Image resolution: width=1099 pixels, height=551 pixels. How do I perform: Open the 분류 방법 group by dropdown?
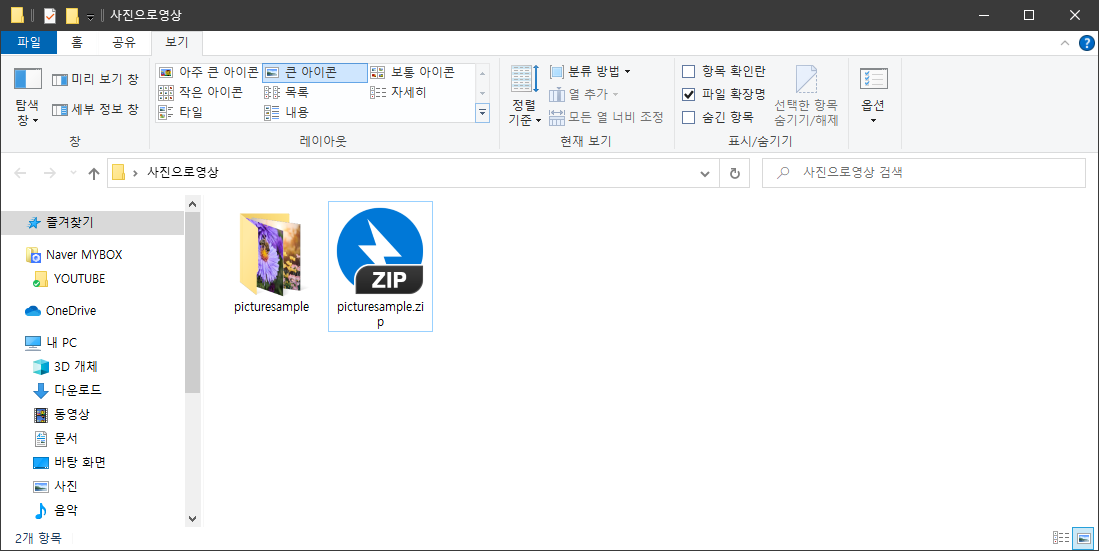pyautogui.click(x=589, y=72)
